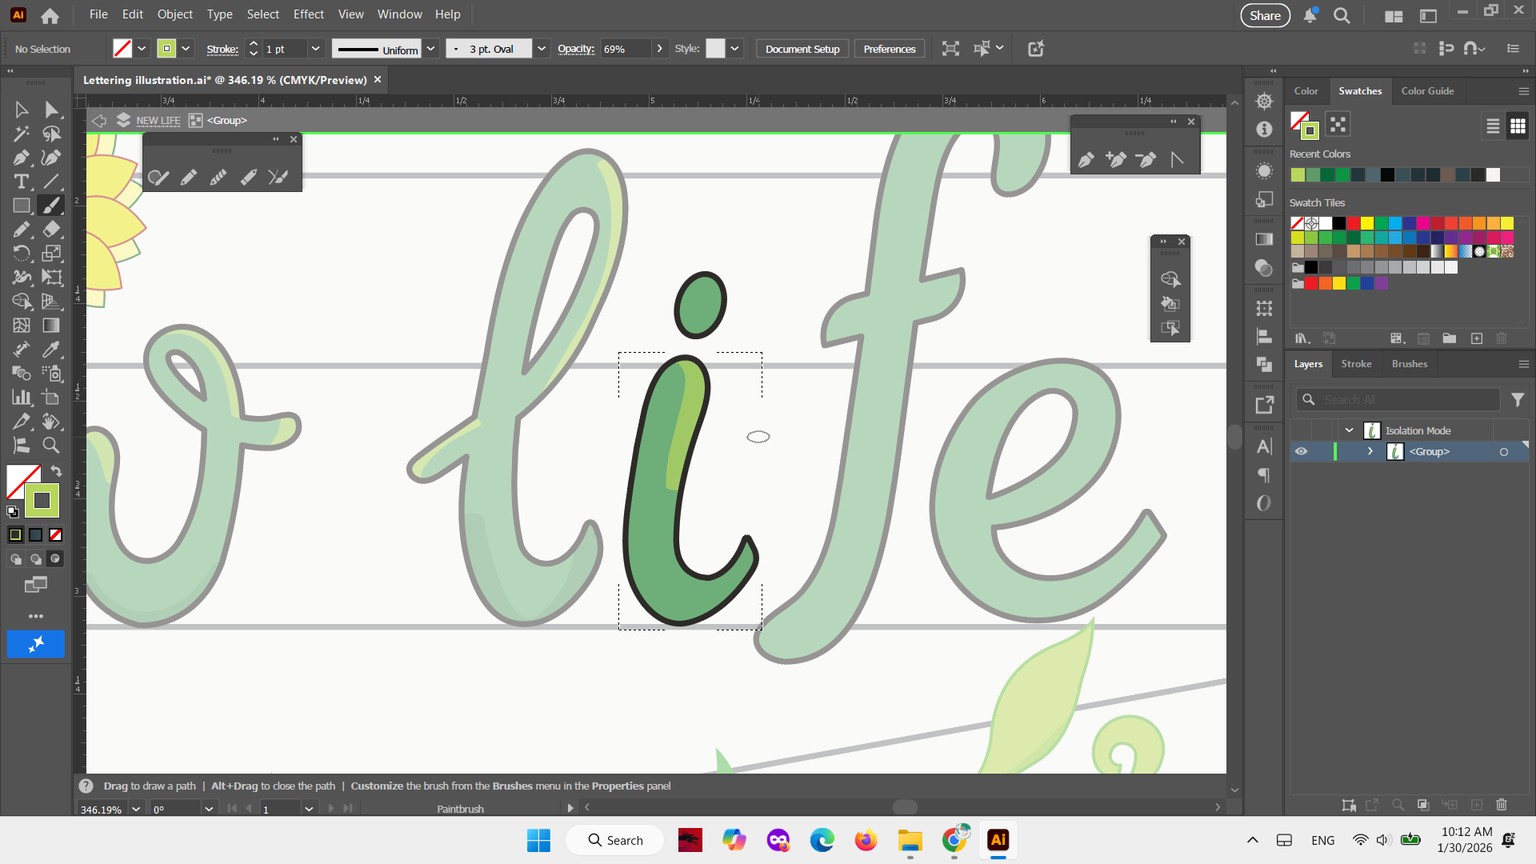This screenshot has height=864, width=1536.
Task: Set paint type to Color
Action: coord(15,535)
